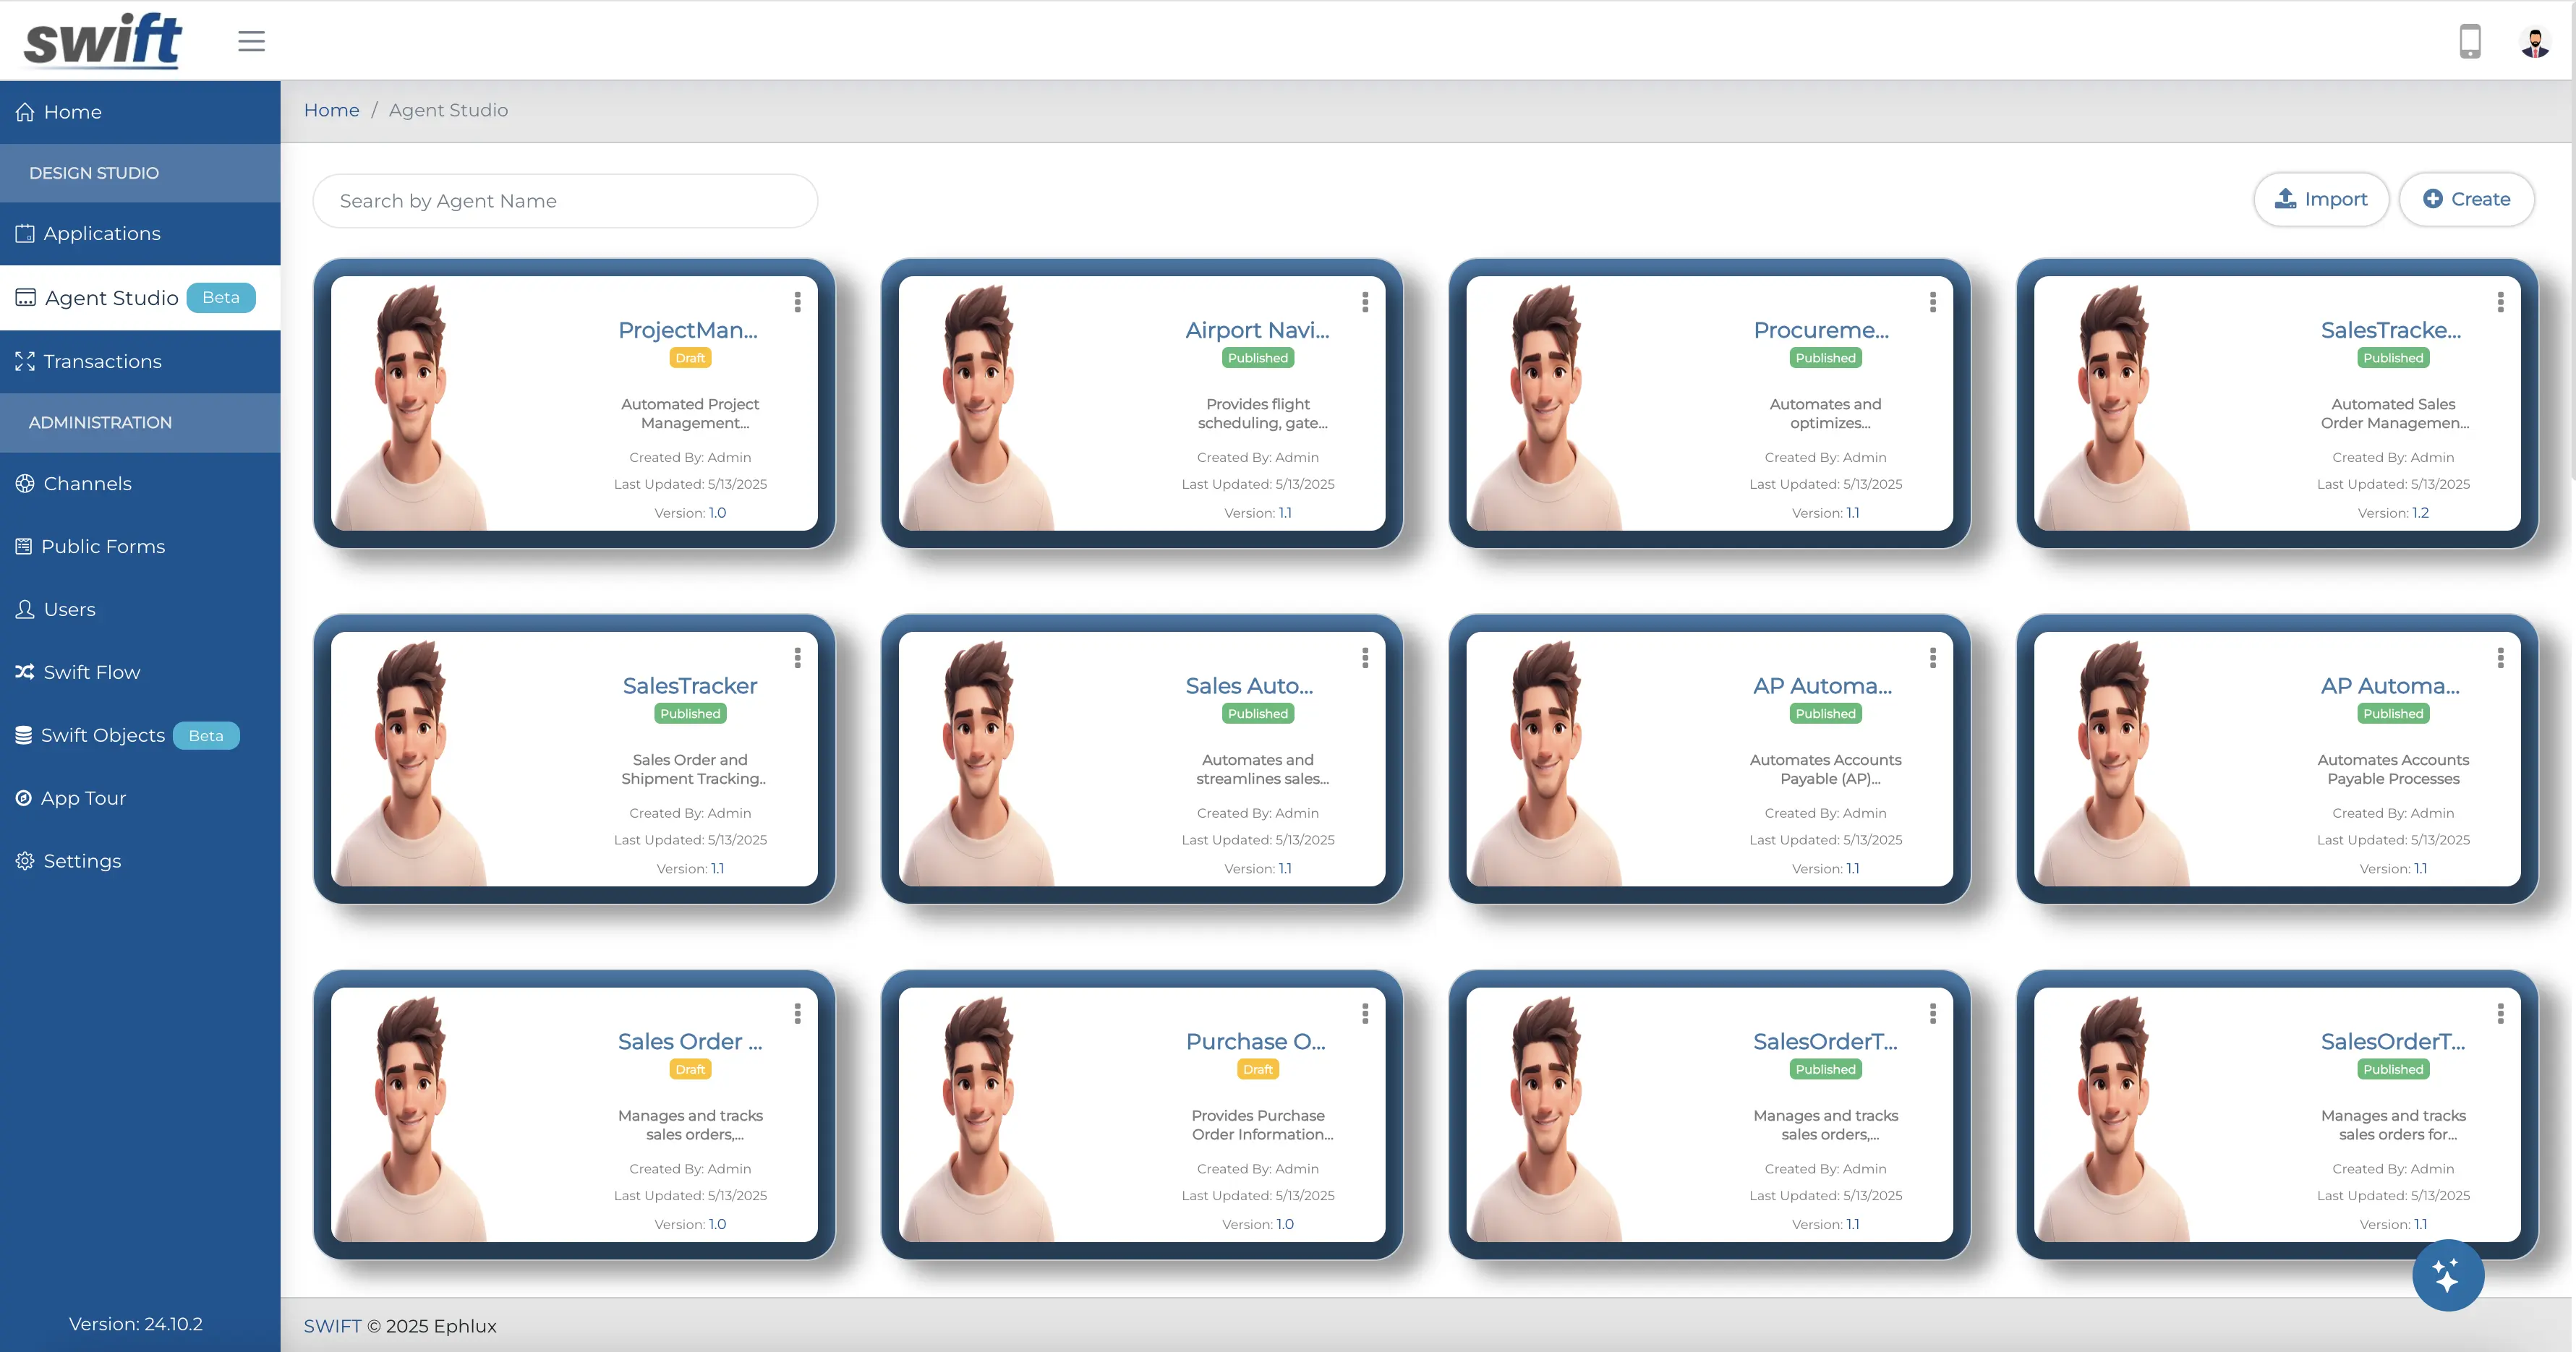Open three-dot menu on Airport Navi... card
Viewport: 2576px width, 1352px height.
[1365, 302]
